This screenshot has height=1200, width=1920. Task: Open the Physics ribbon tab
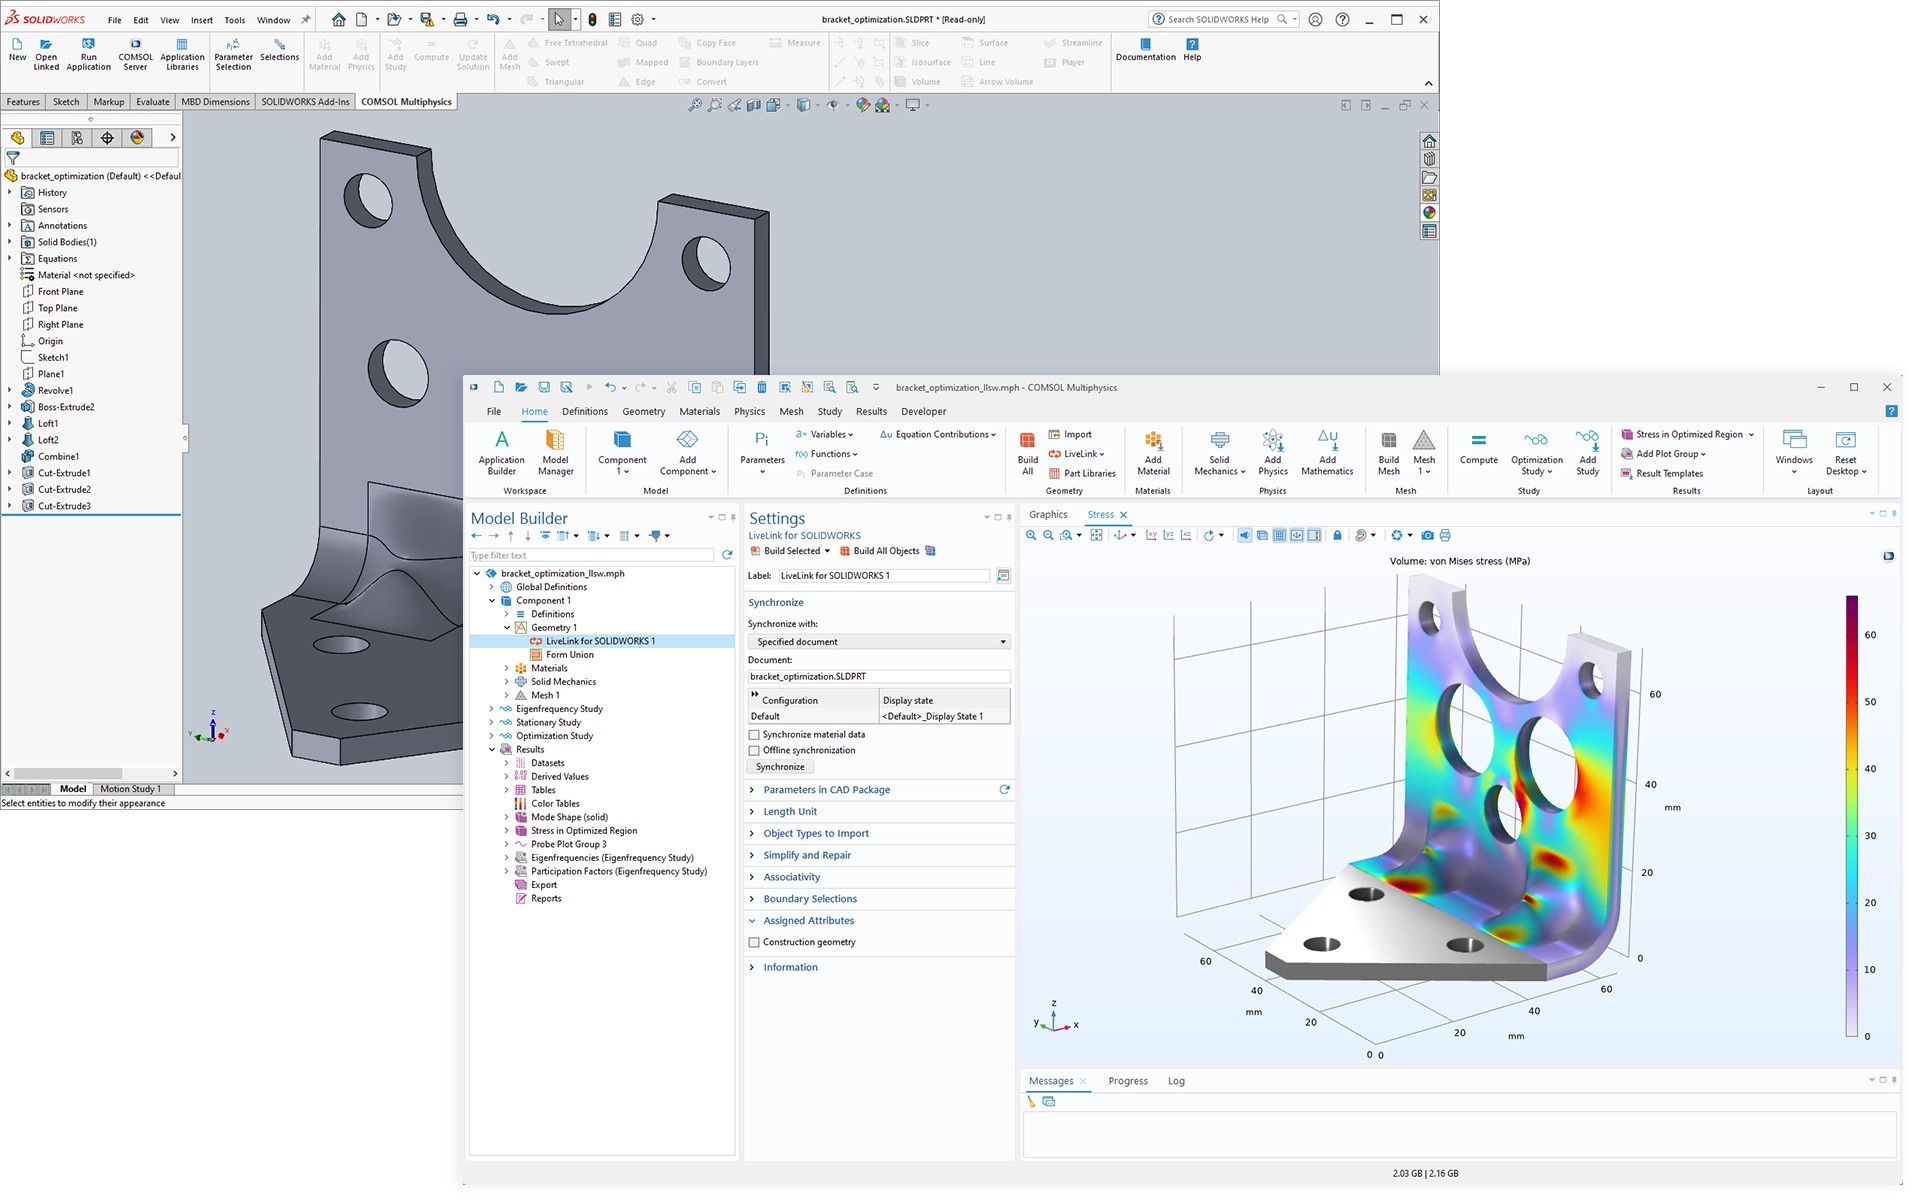(x=749, y=412)
